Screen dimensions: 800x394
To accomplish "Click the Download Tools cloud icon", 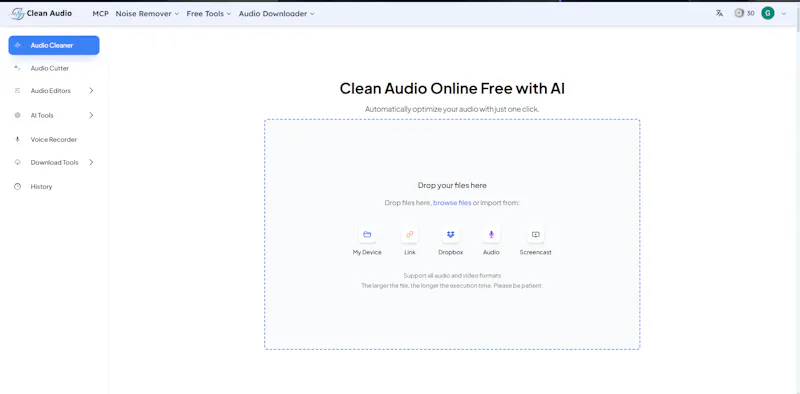I will [x=17, y=162].
